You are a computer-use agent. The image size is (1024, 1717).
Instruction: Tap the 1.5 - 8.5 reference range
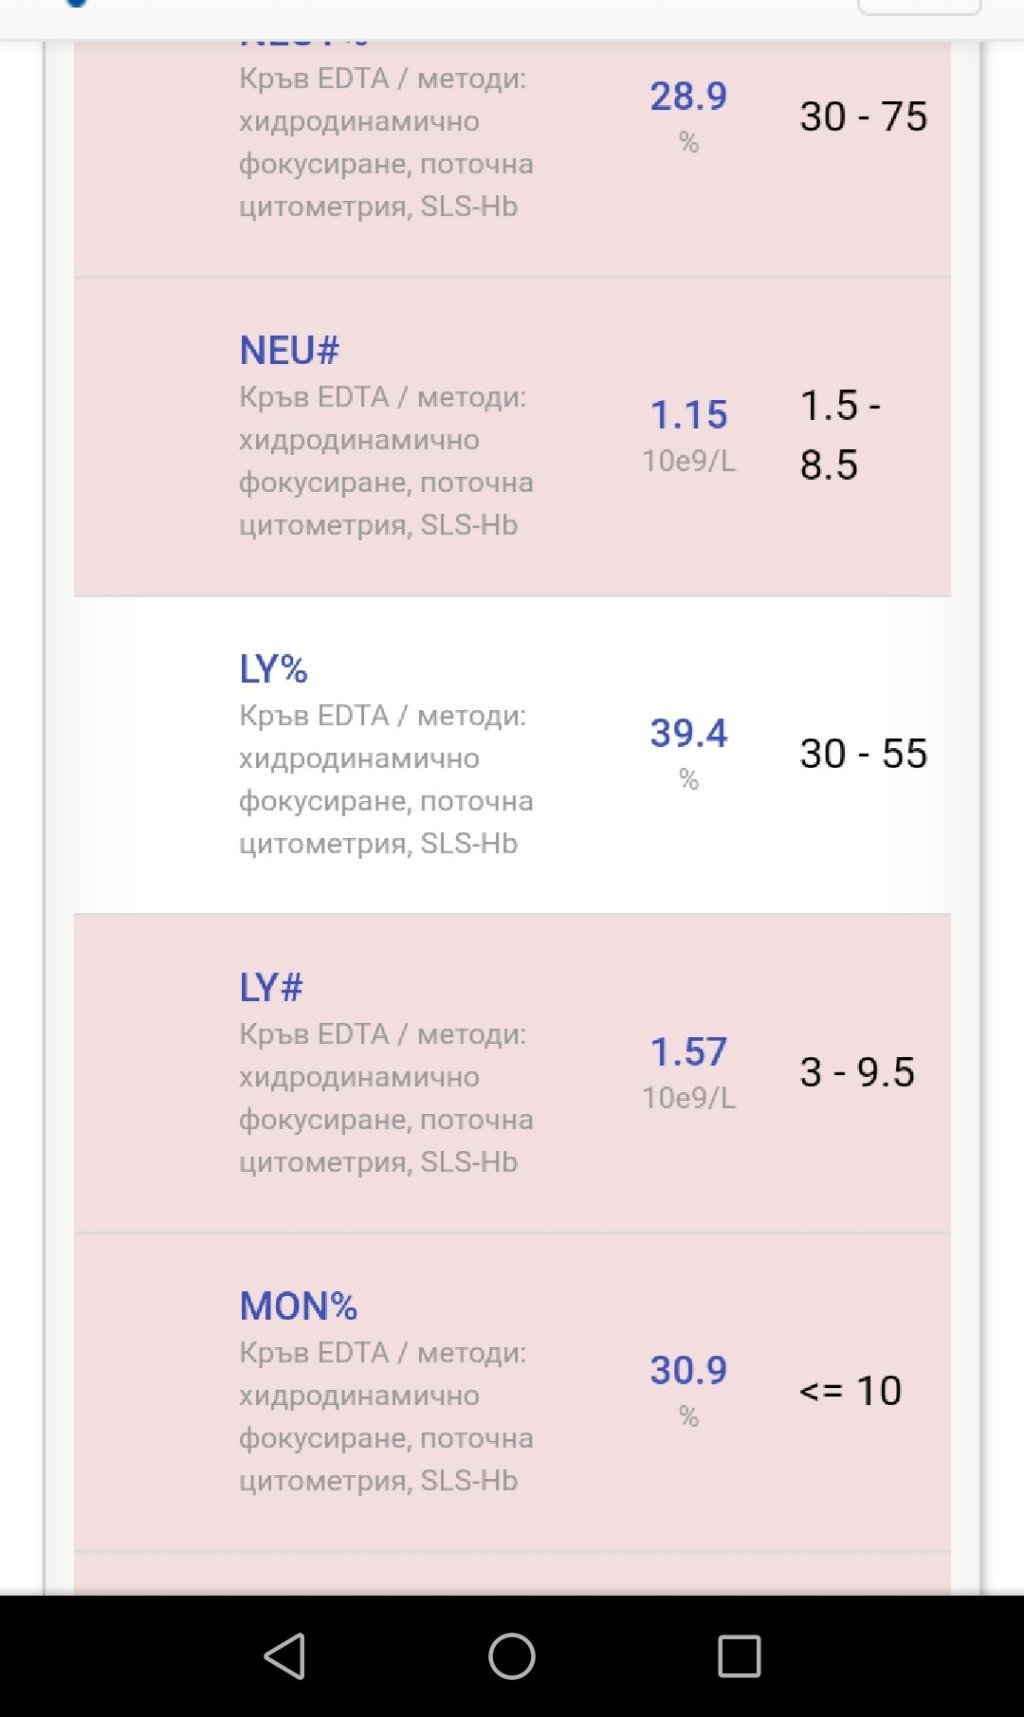[x=839, y=434]
